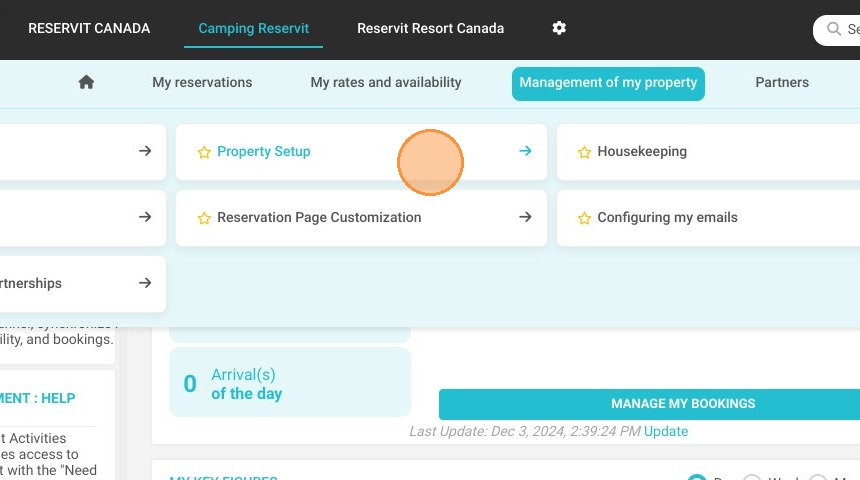Open the settings gear in the top bar

[559, 28]
